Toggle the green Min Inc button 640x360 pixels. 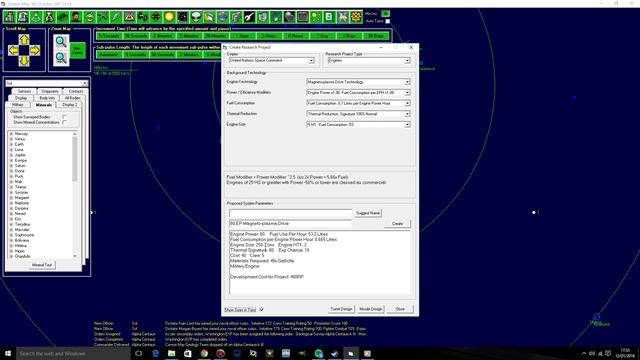pyautogui.click(x=385, y=13)
